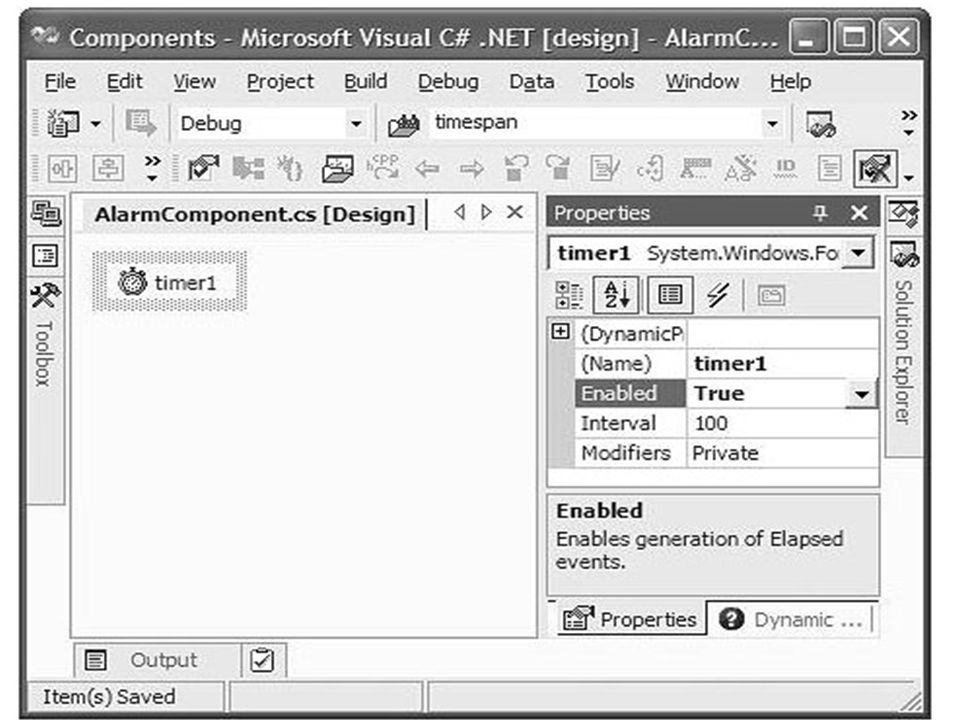Image resolution: width=960 pixels, height=720 pixels.
Task: Open the View menu
Action: [x=194, y=81]
